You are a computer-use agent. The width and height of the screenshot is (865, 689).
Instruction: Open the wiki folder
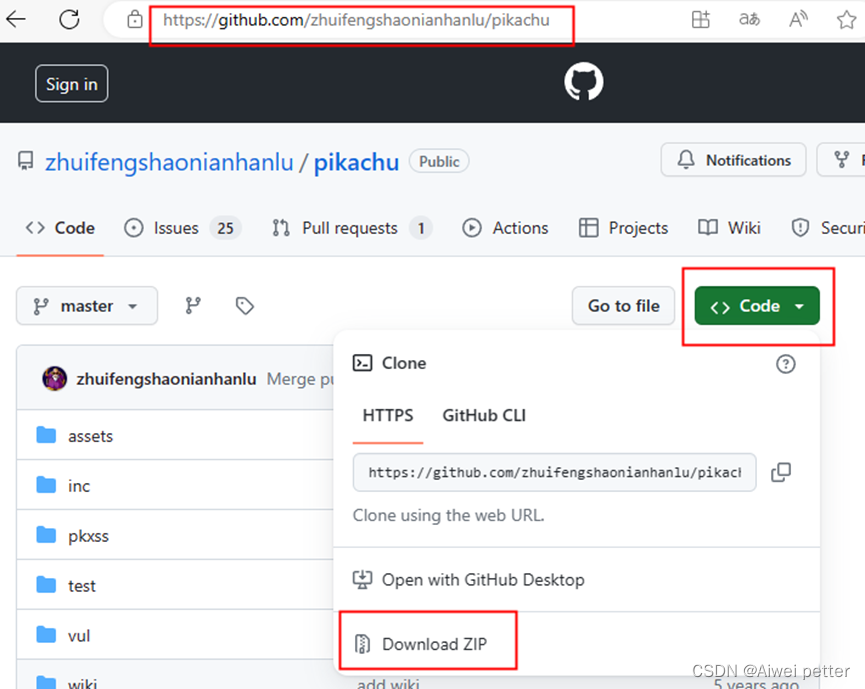82,683
